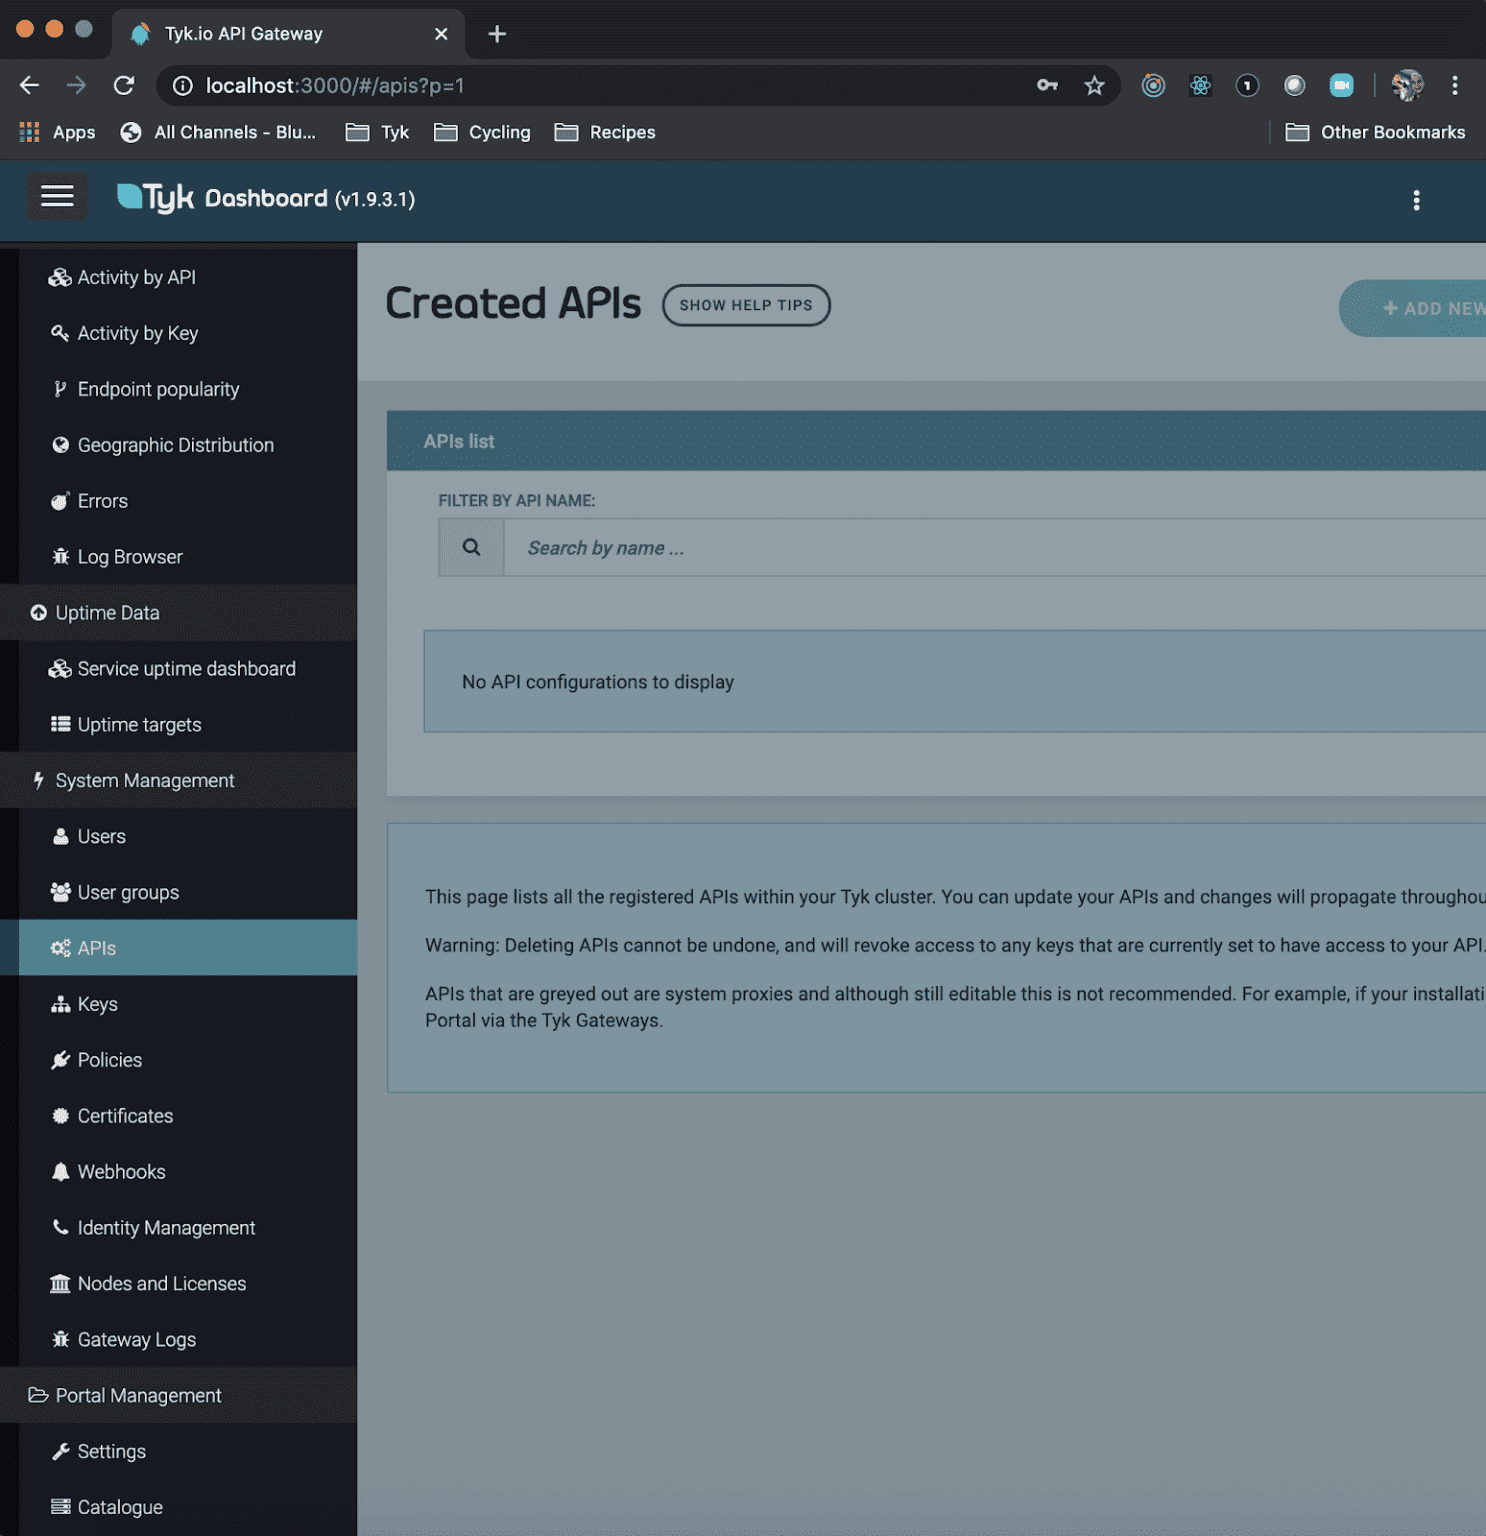Click the search magnifier in the API filter
This screenshot has height=1536, width=1486.
tap(470, 547)
